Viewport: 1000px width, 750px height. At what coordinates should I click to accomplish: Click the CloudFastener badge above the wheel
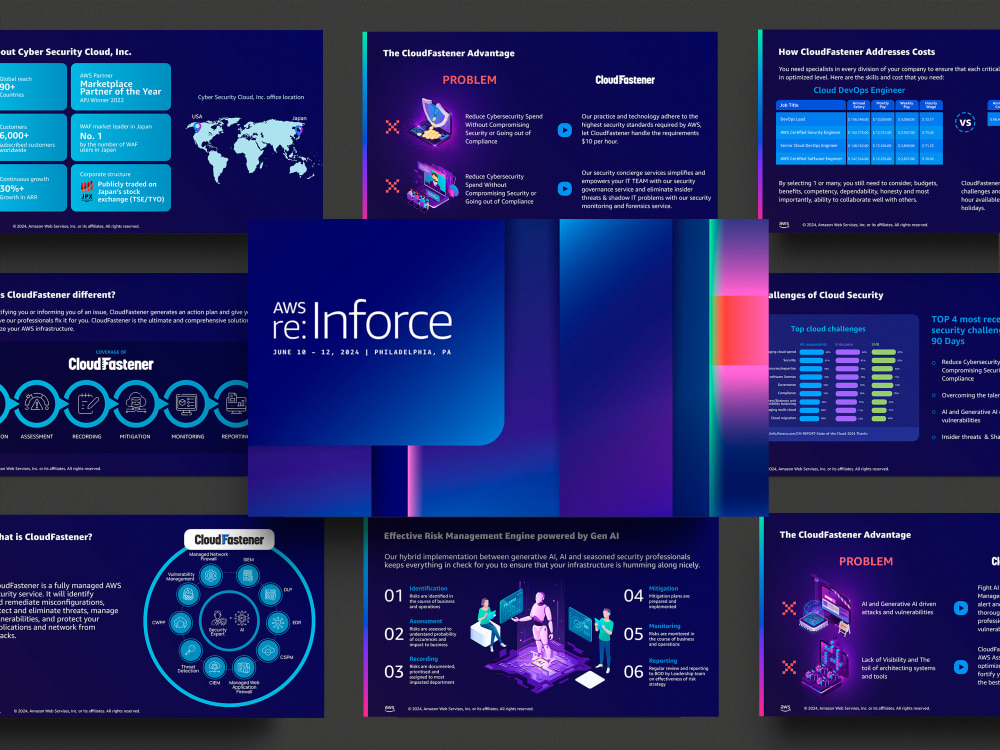[x=230, y=540]
